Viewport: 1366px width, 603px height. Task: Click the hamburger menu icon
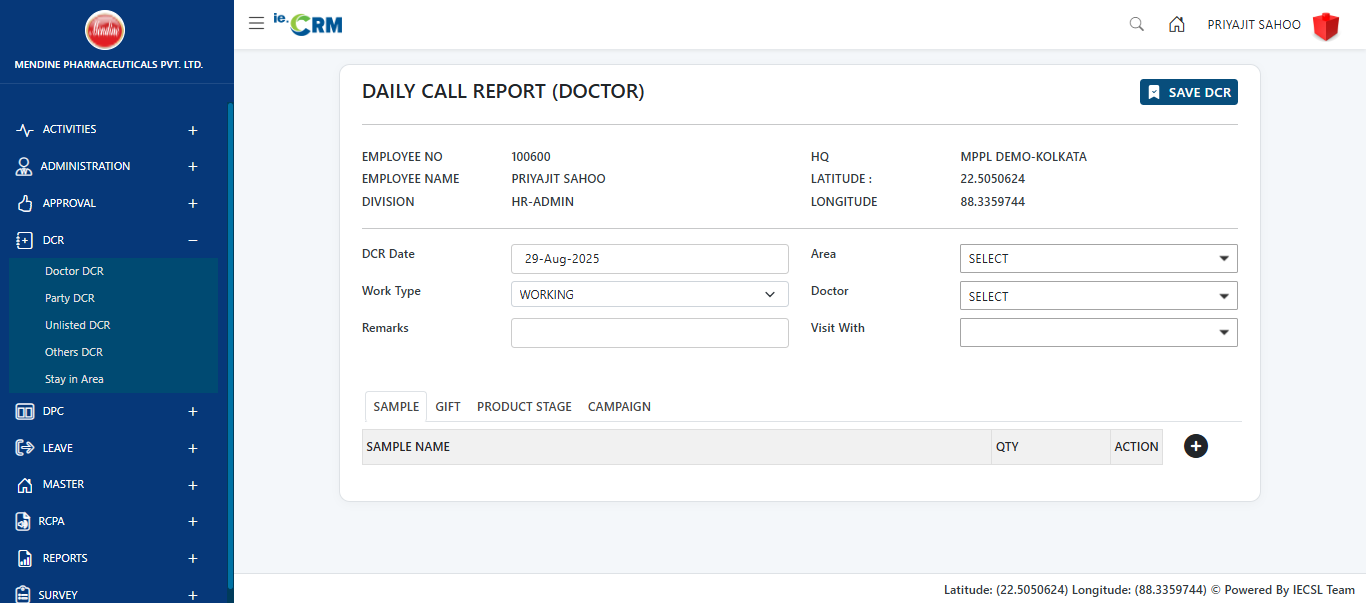[x=256, y=24]
